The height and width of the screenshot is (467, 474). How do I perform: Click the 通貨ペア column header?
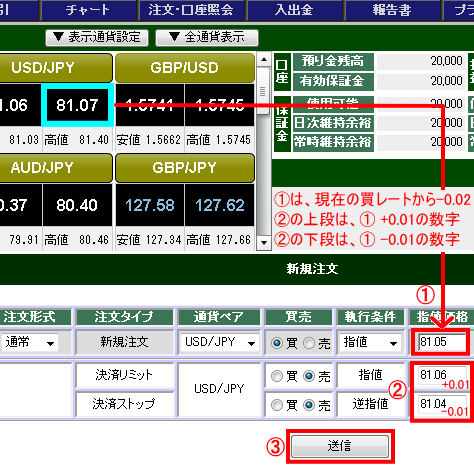[x=219, y=317]
